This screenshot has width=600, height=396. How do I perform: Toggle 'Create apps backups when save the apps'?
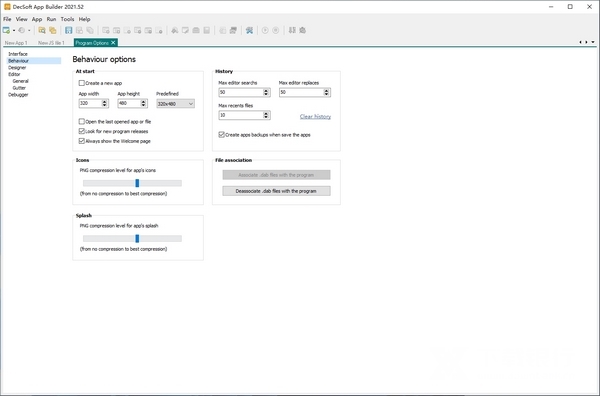[221, 135]
